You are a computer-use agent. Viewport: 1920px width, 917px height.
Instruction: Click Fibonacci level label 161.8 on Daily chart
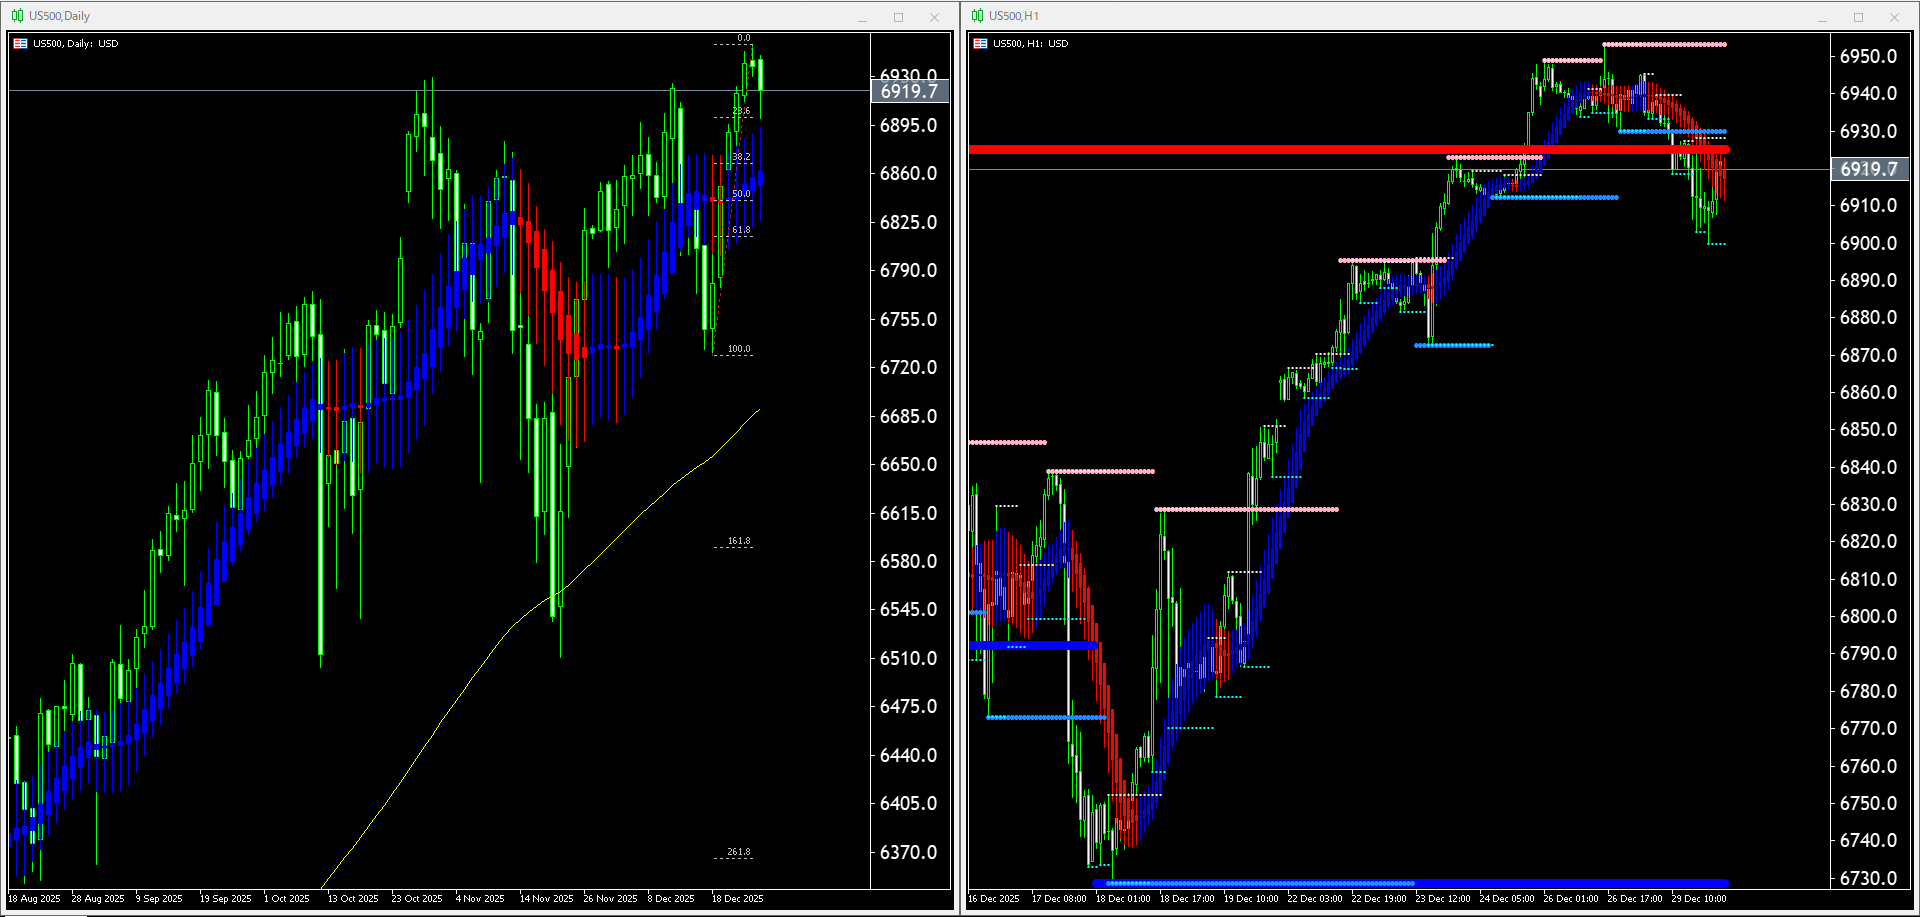pyautogui.click(x=739, y=541)
